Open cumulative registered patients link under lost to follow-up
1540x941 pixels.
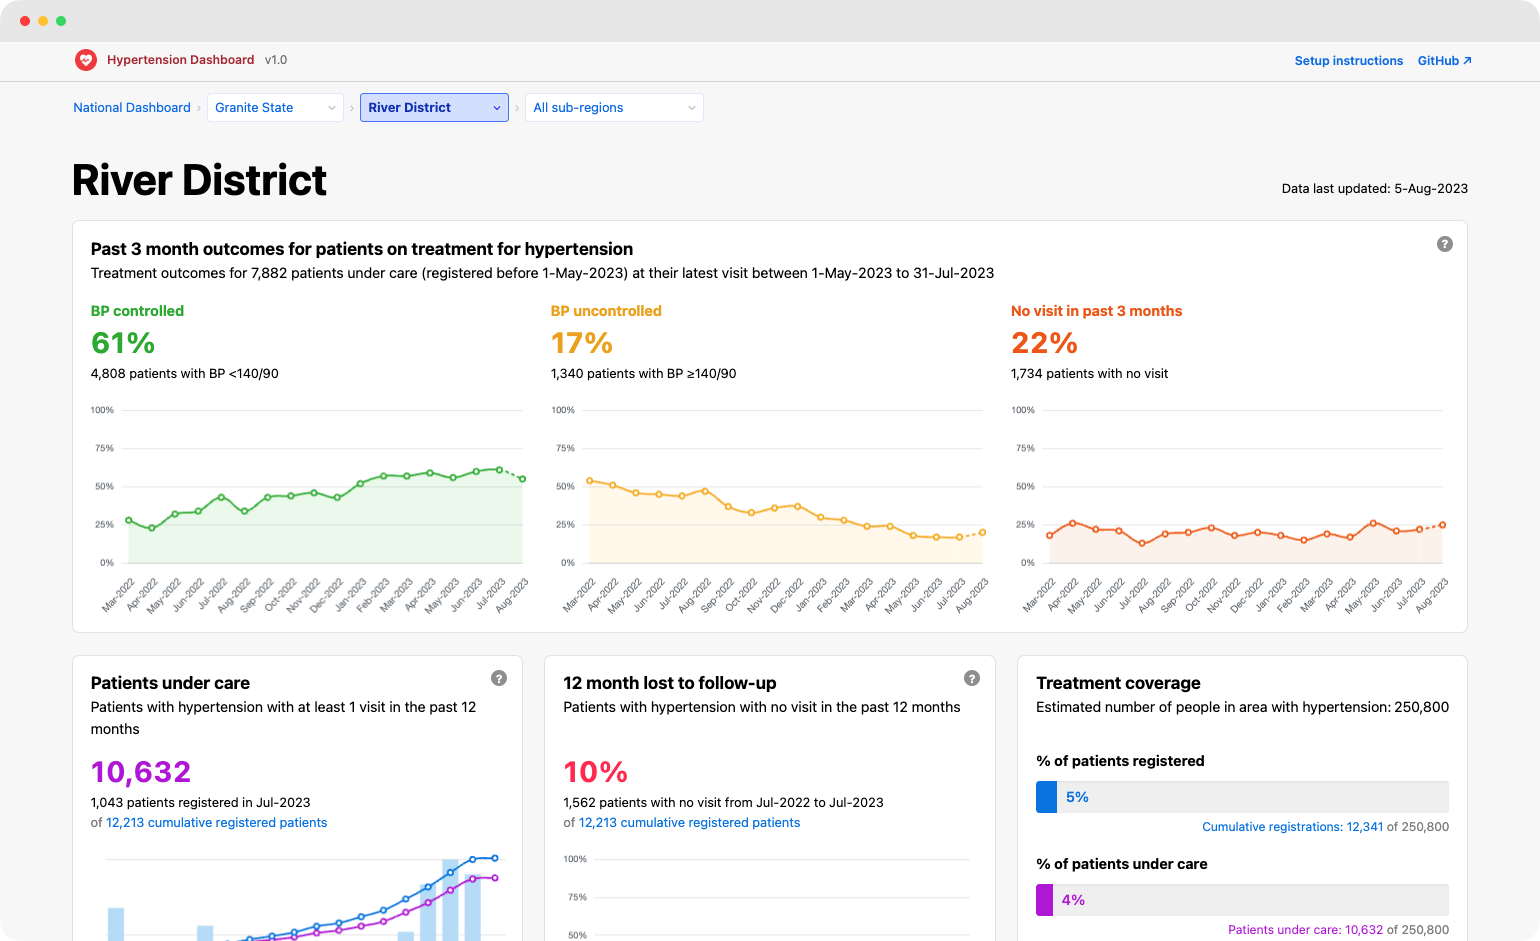coord(690,823)
